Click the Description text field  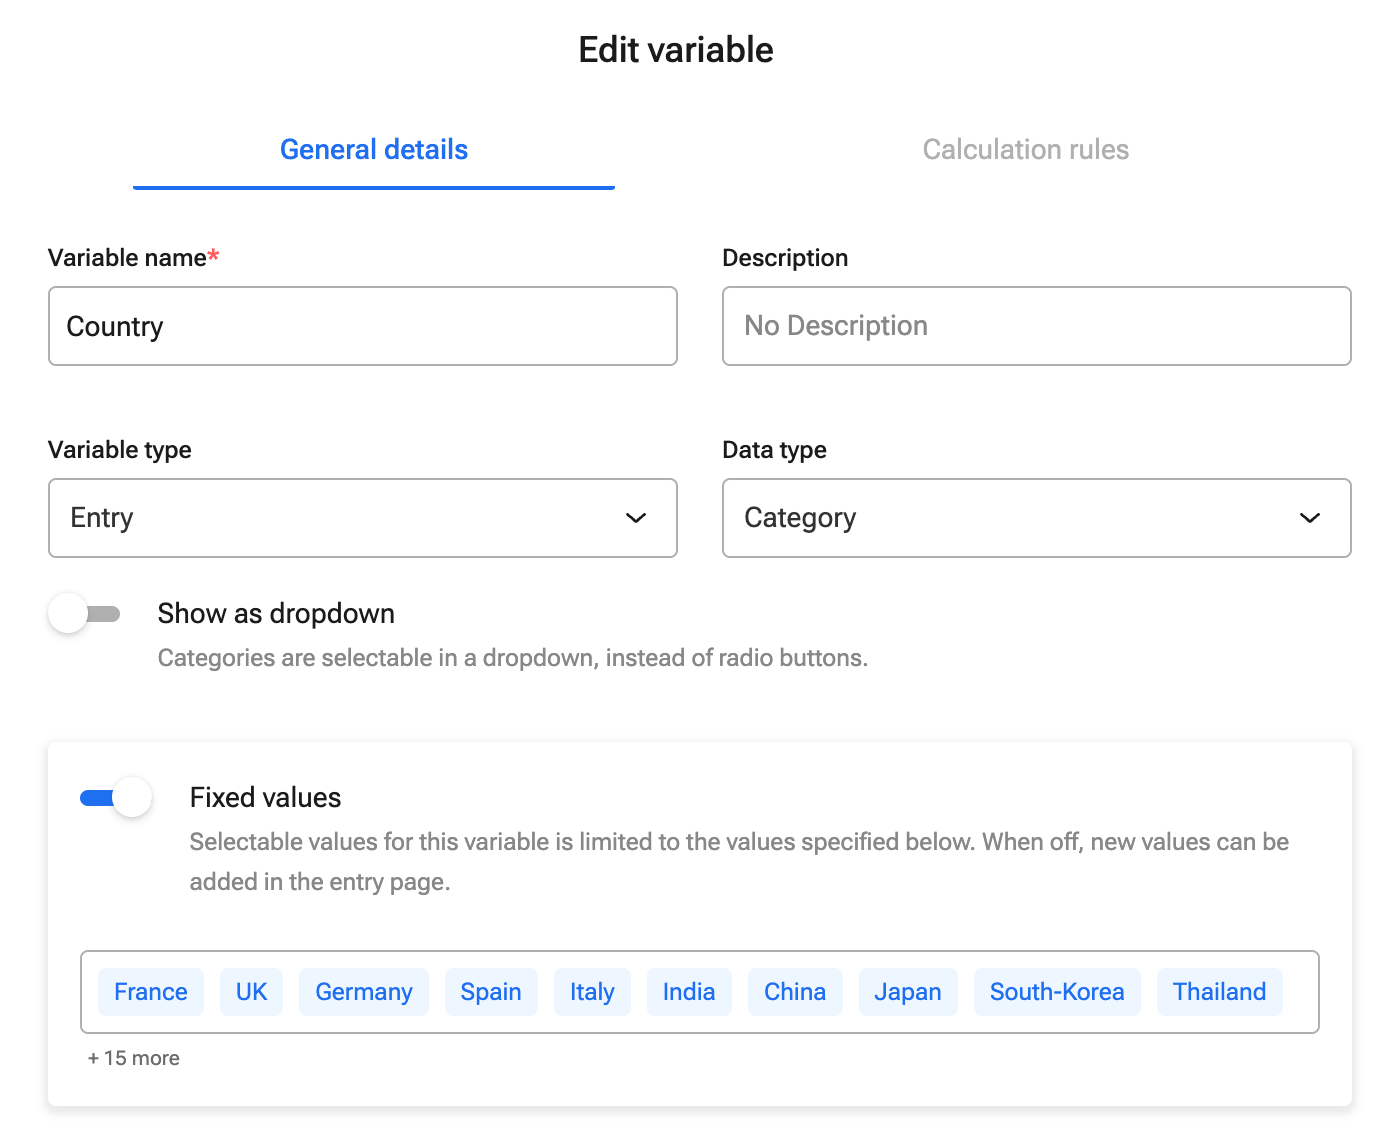tap(1036, 326)
